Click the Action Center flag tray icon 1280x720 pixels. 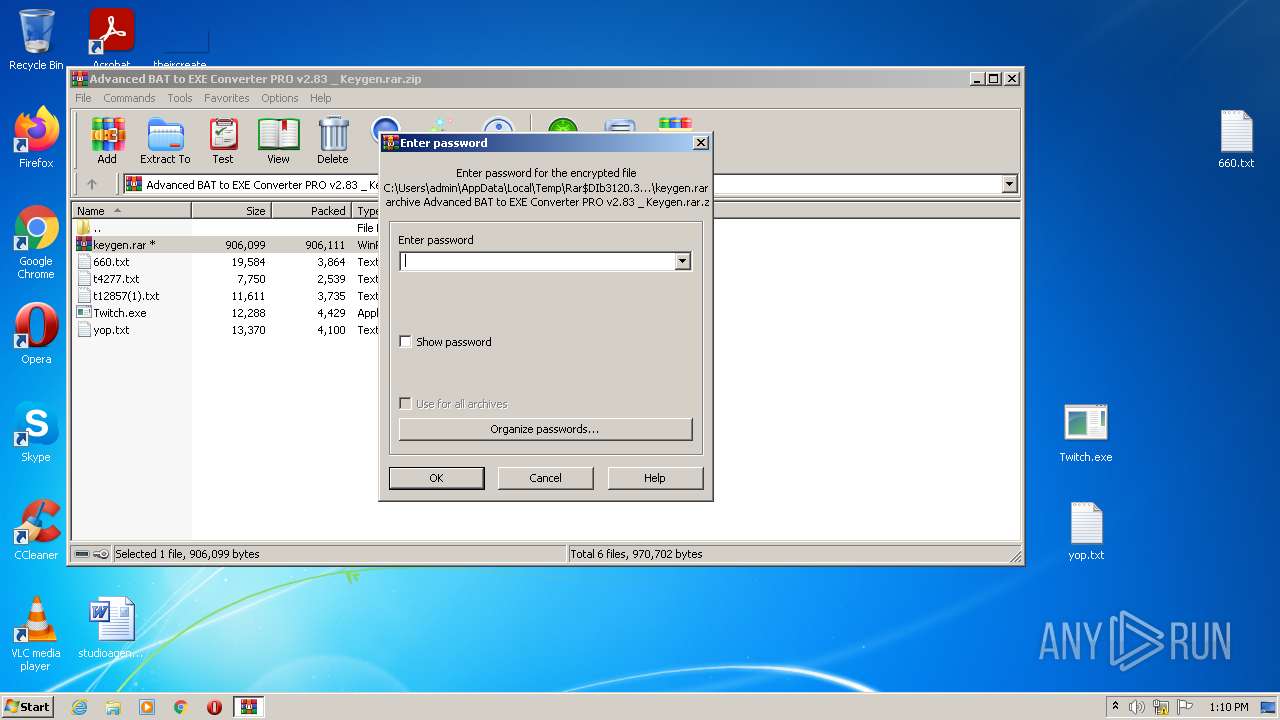(1184, 707)
